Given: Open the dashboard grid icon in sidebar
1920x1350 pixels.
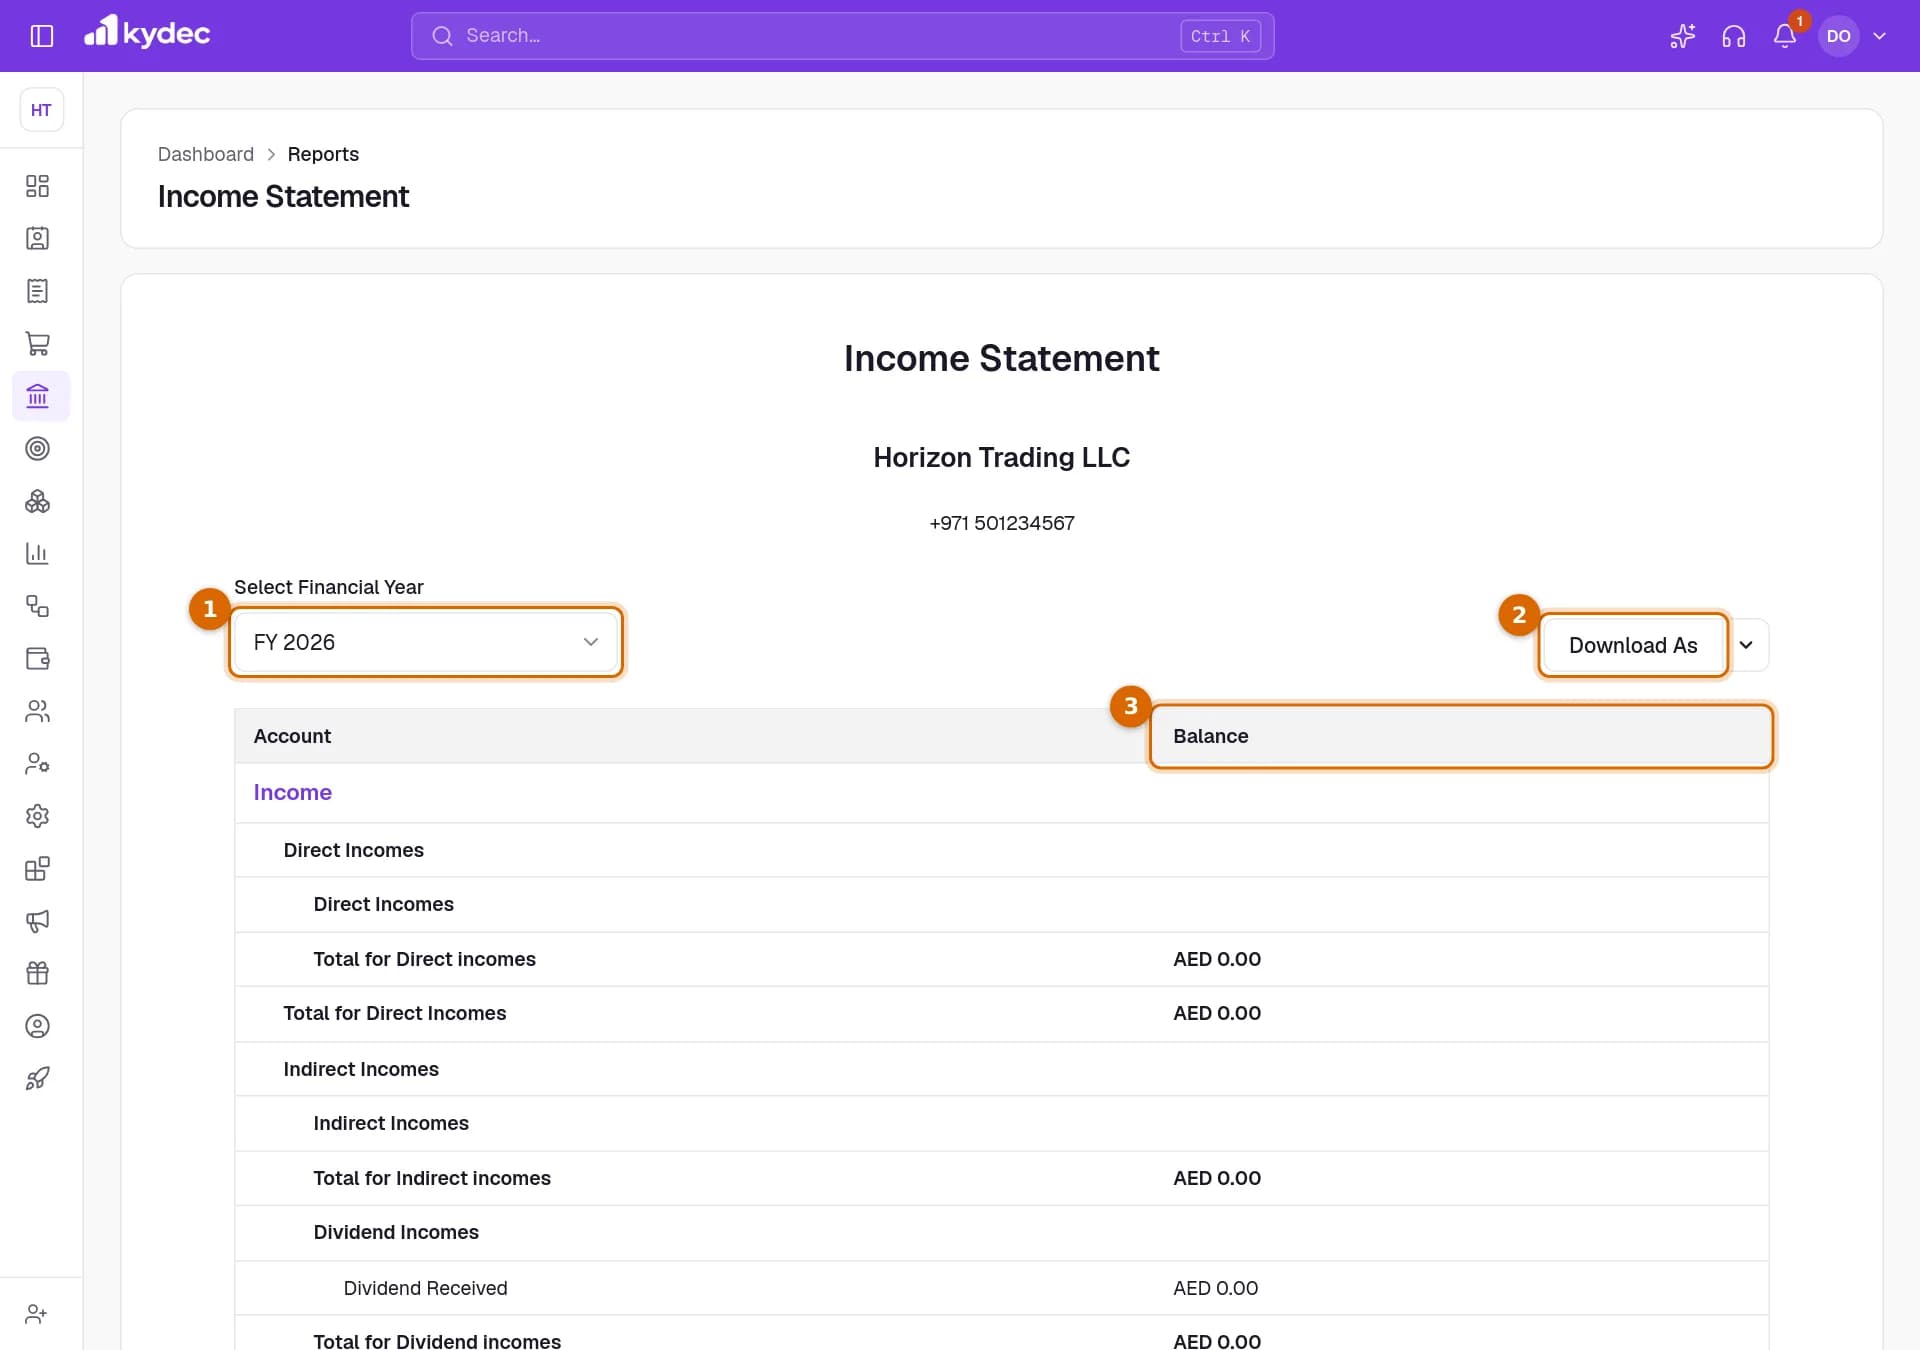Looking at the screenshot, I should click(x=37, y=186).
